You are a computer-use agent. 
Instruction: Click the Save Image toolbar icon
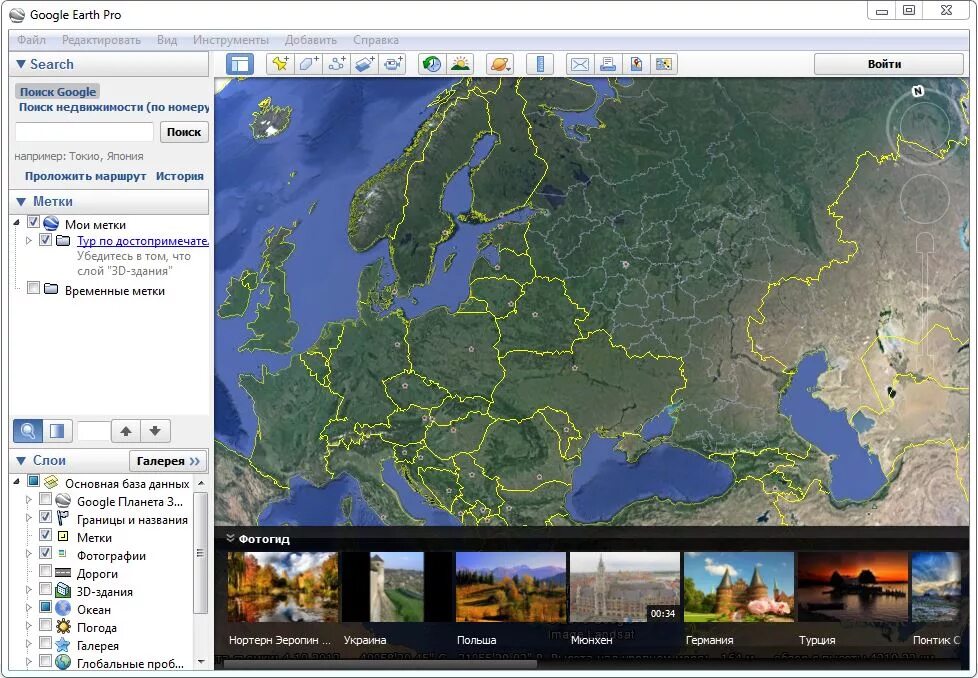tap(664, 64)
